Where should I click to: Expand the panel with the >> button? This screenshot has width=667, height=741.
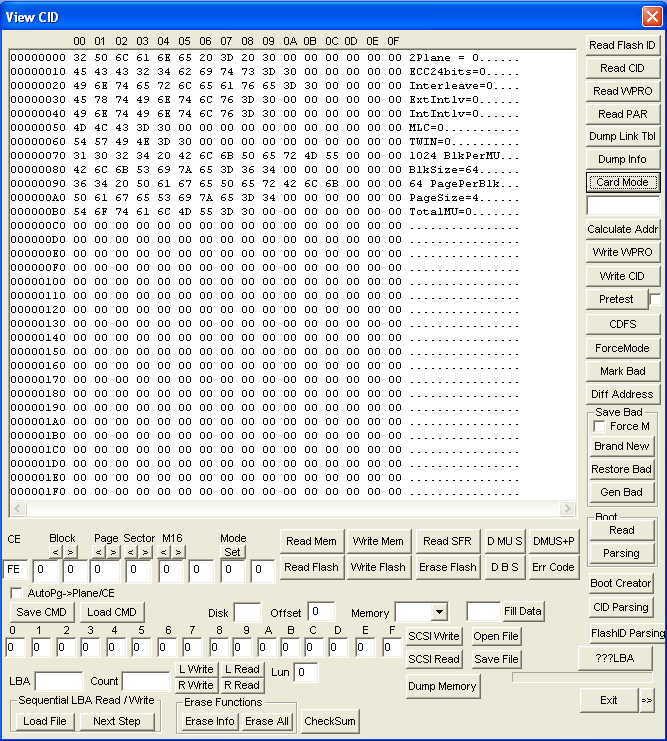(x=647, y=700)
